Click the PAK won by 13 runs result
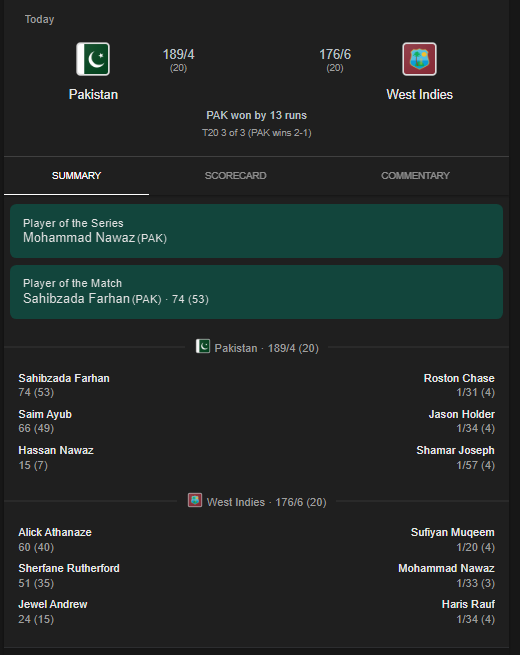This screenshot has width=520, height=655. [x=256, y=115]
